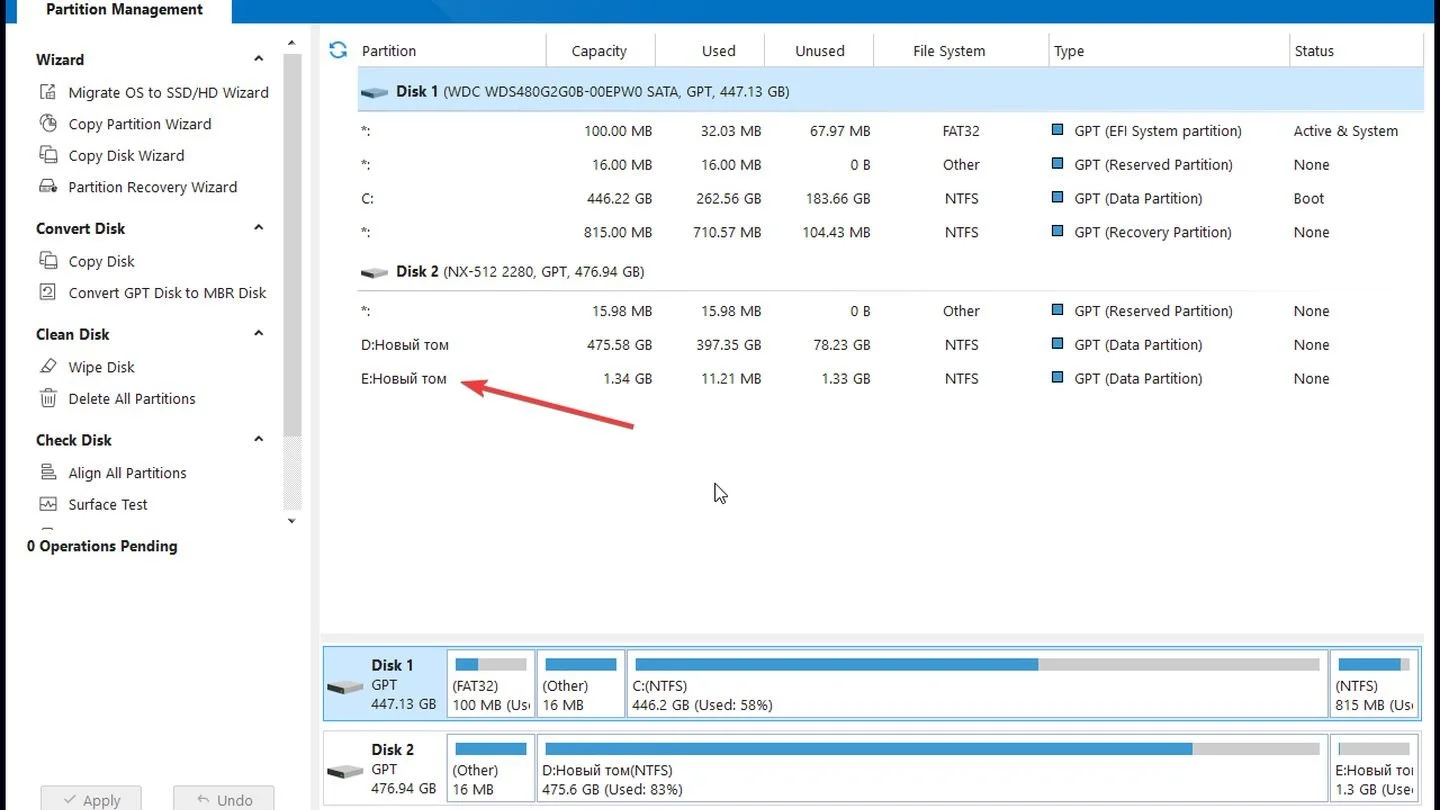Image resolution: width=1440 pixels, height=810 pixels.
Task: Select the Disk 1 header row in list
Action: point(890,91)
